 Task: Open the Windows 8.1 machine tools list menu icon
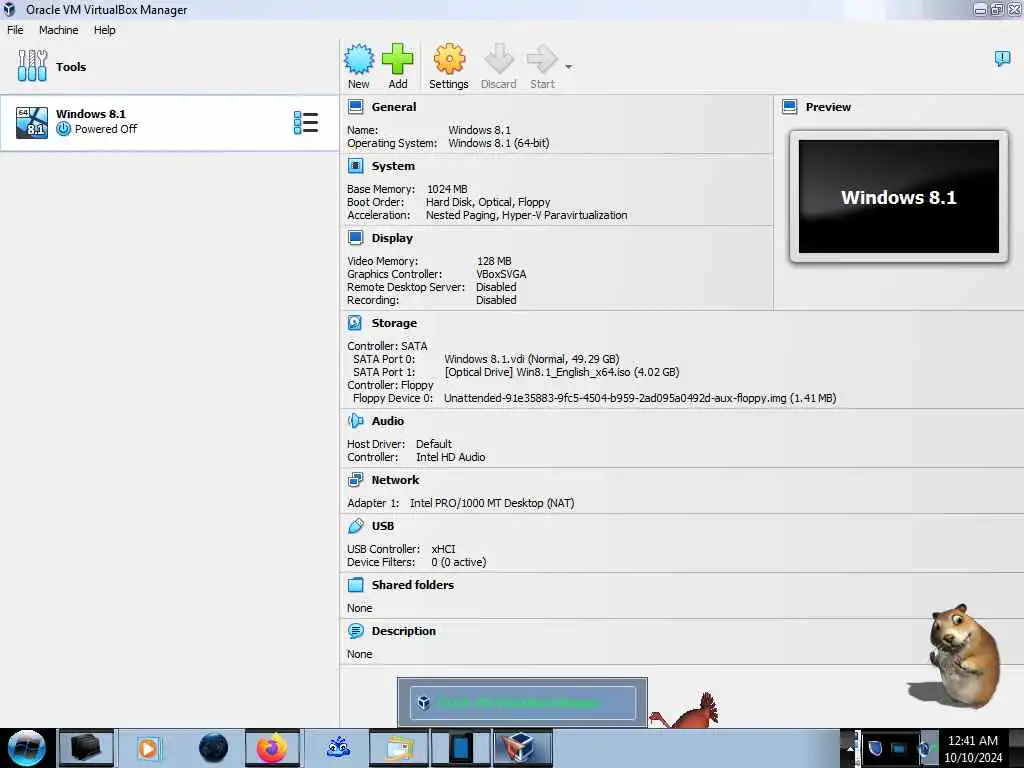306,123
